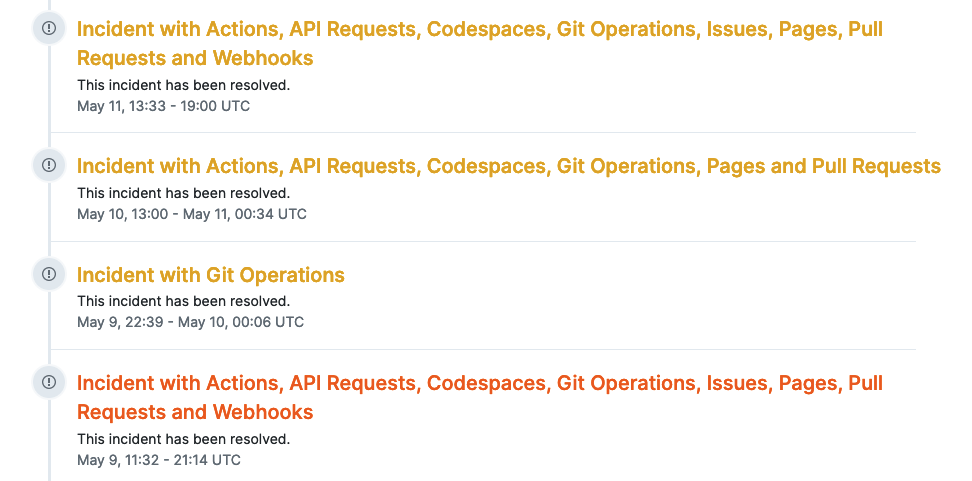Image resolution: width=972 pixels, height=481 pixels.
Task: Click the timestamp May 9, 22:39 - May 10, 00:06 UTC
Action: [x=190, y=322]
